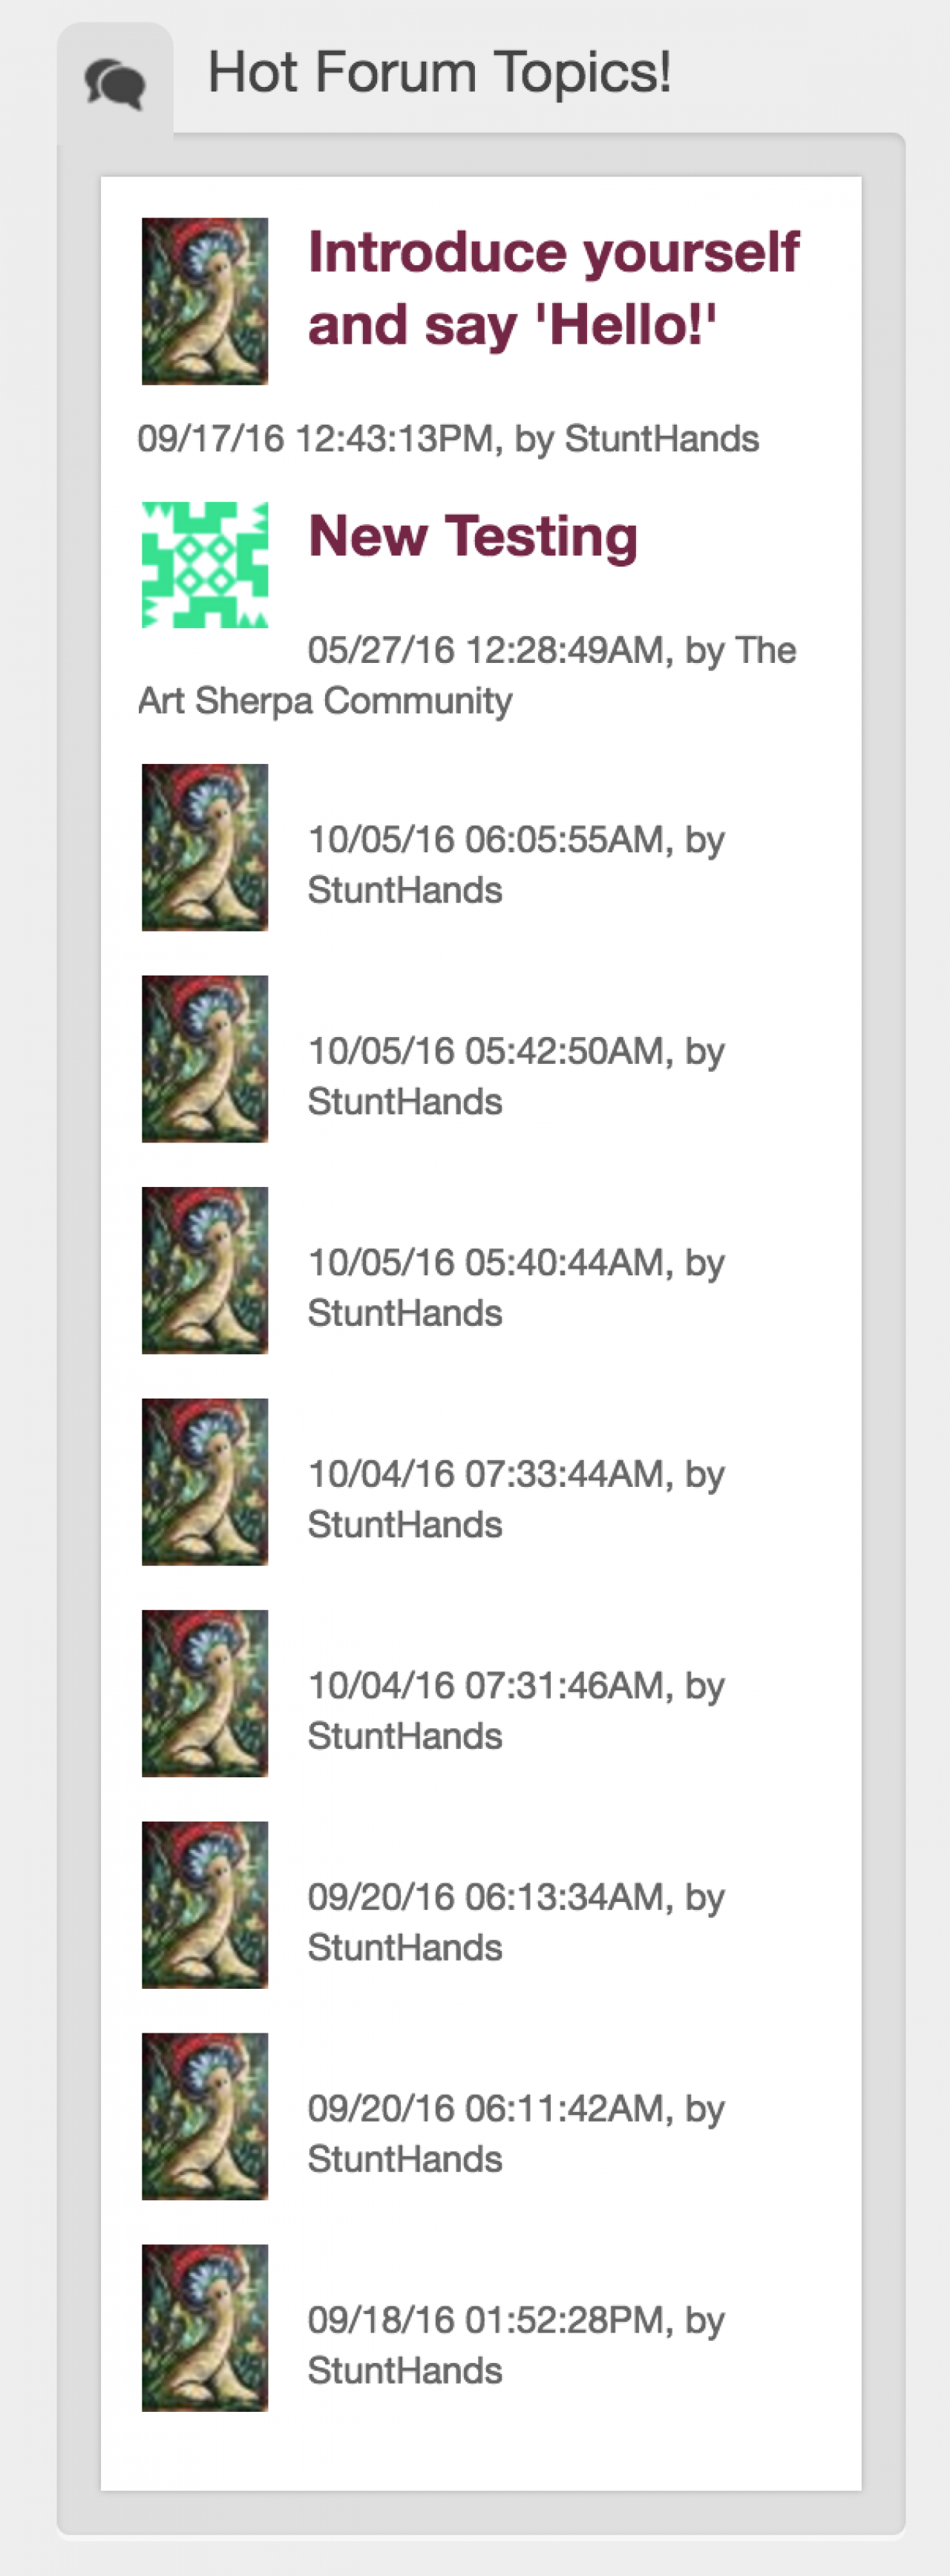The width and height of the screenshot is (950, 2576).
Task: Click the green patterned avatar icon
Action: coord(205,565)
